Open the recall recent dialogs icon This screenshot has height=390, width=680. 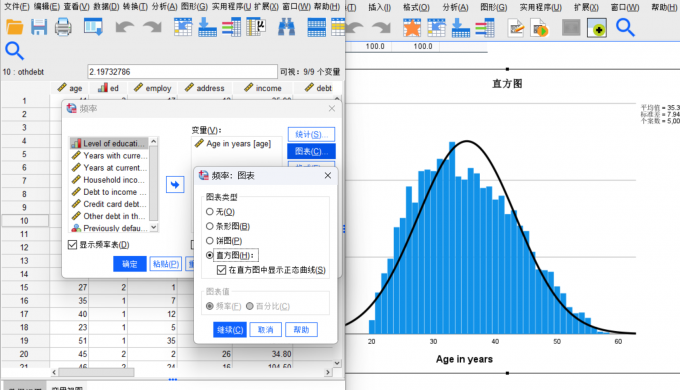(93, 27)
